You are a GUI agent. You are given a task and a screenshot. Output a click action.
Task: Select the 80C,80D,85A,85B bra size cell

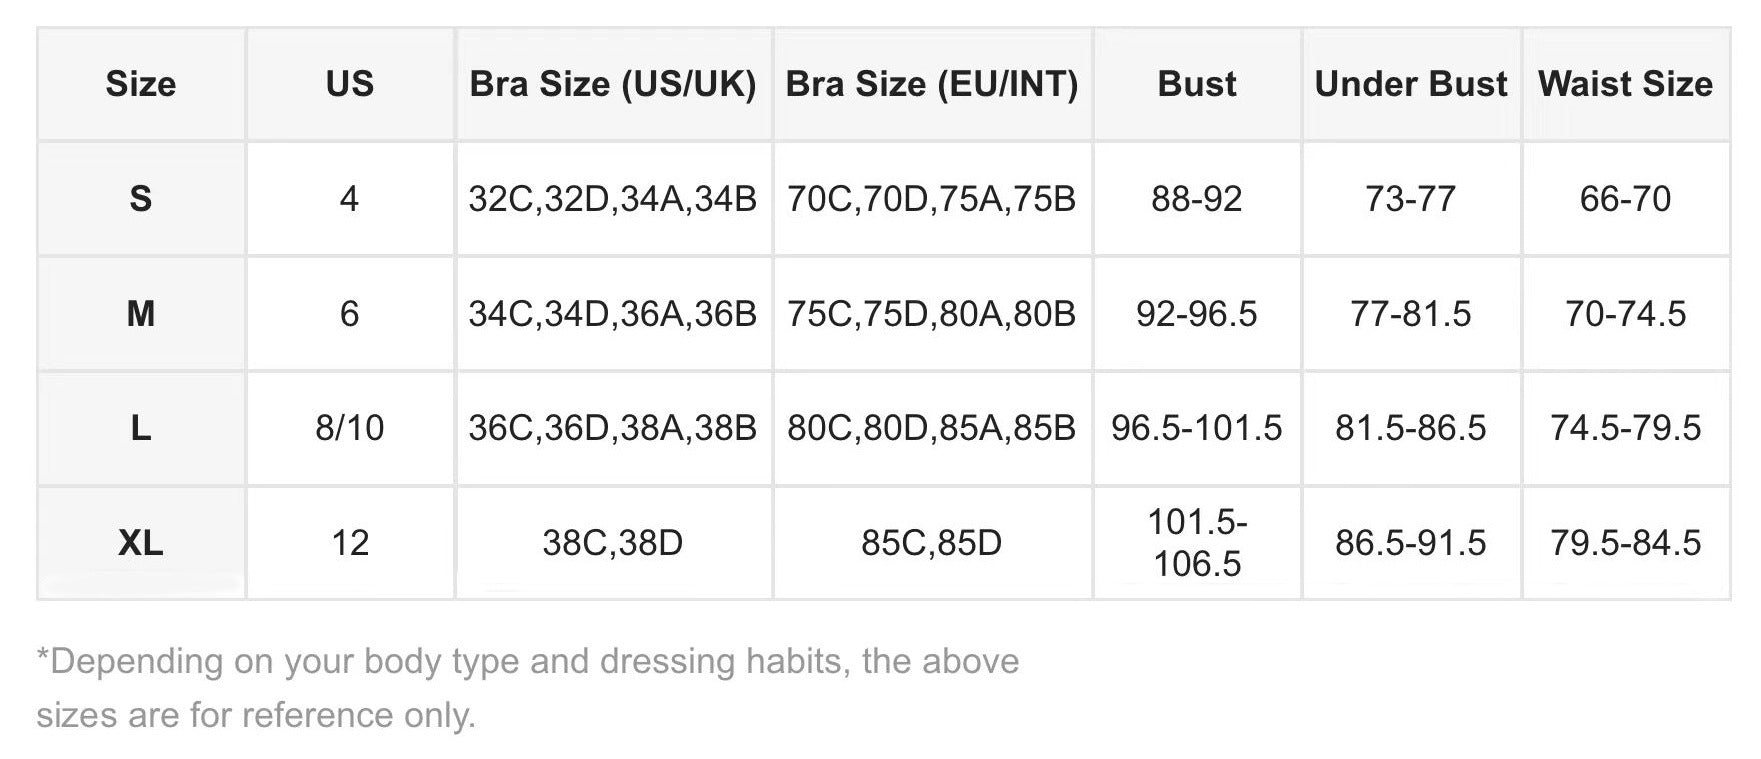(x=932, y=428)
